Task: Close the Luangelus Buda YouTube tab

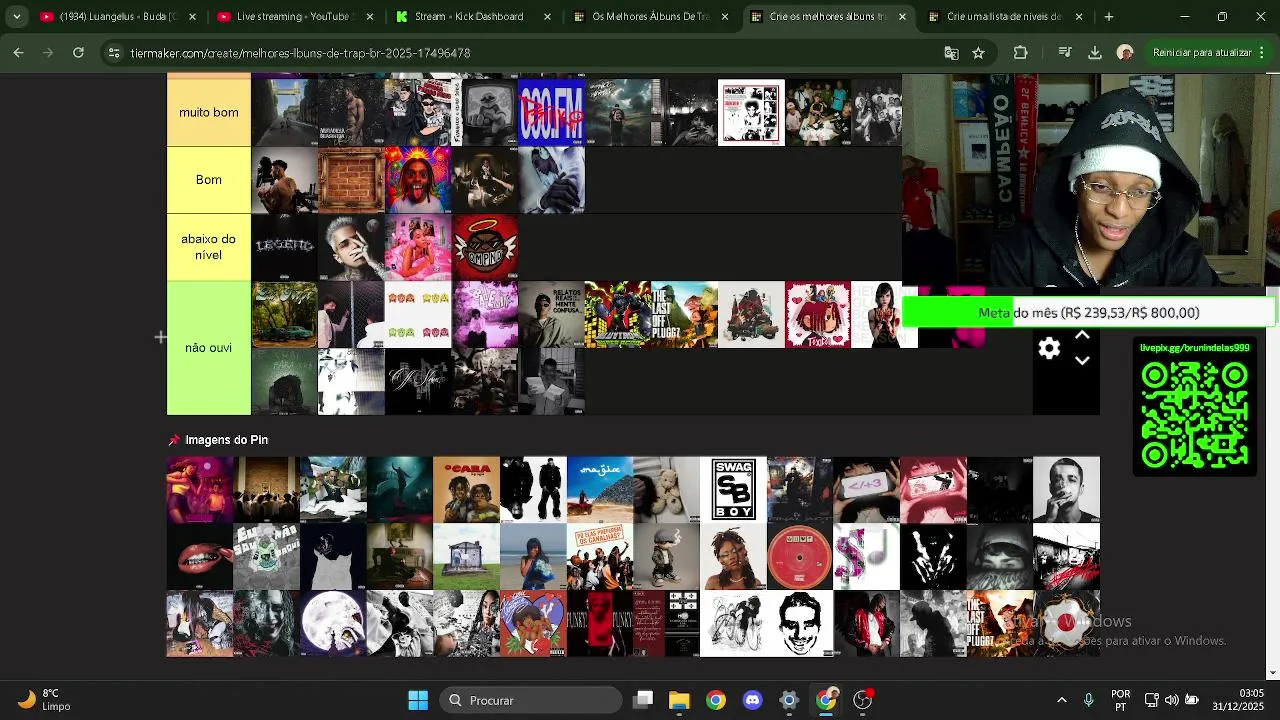Action: (x=193, y=17)
